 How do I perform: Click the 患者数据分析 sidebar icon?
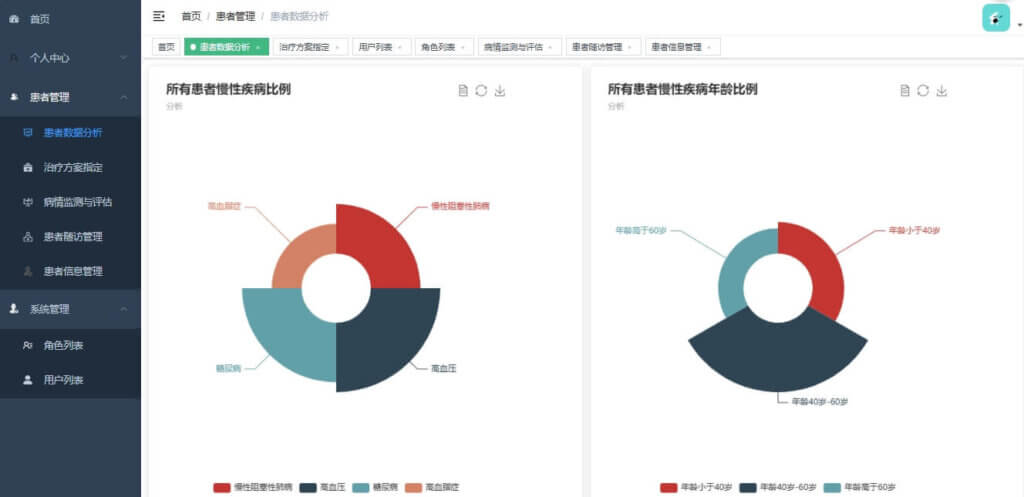coord(27,133)
